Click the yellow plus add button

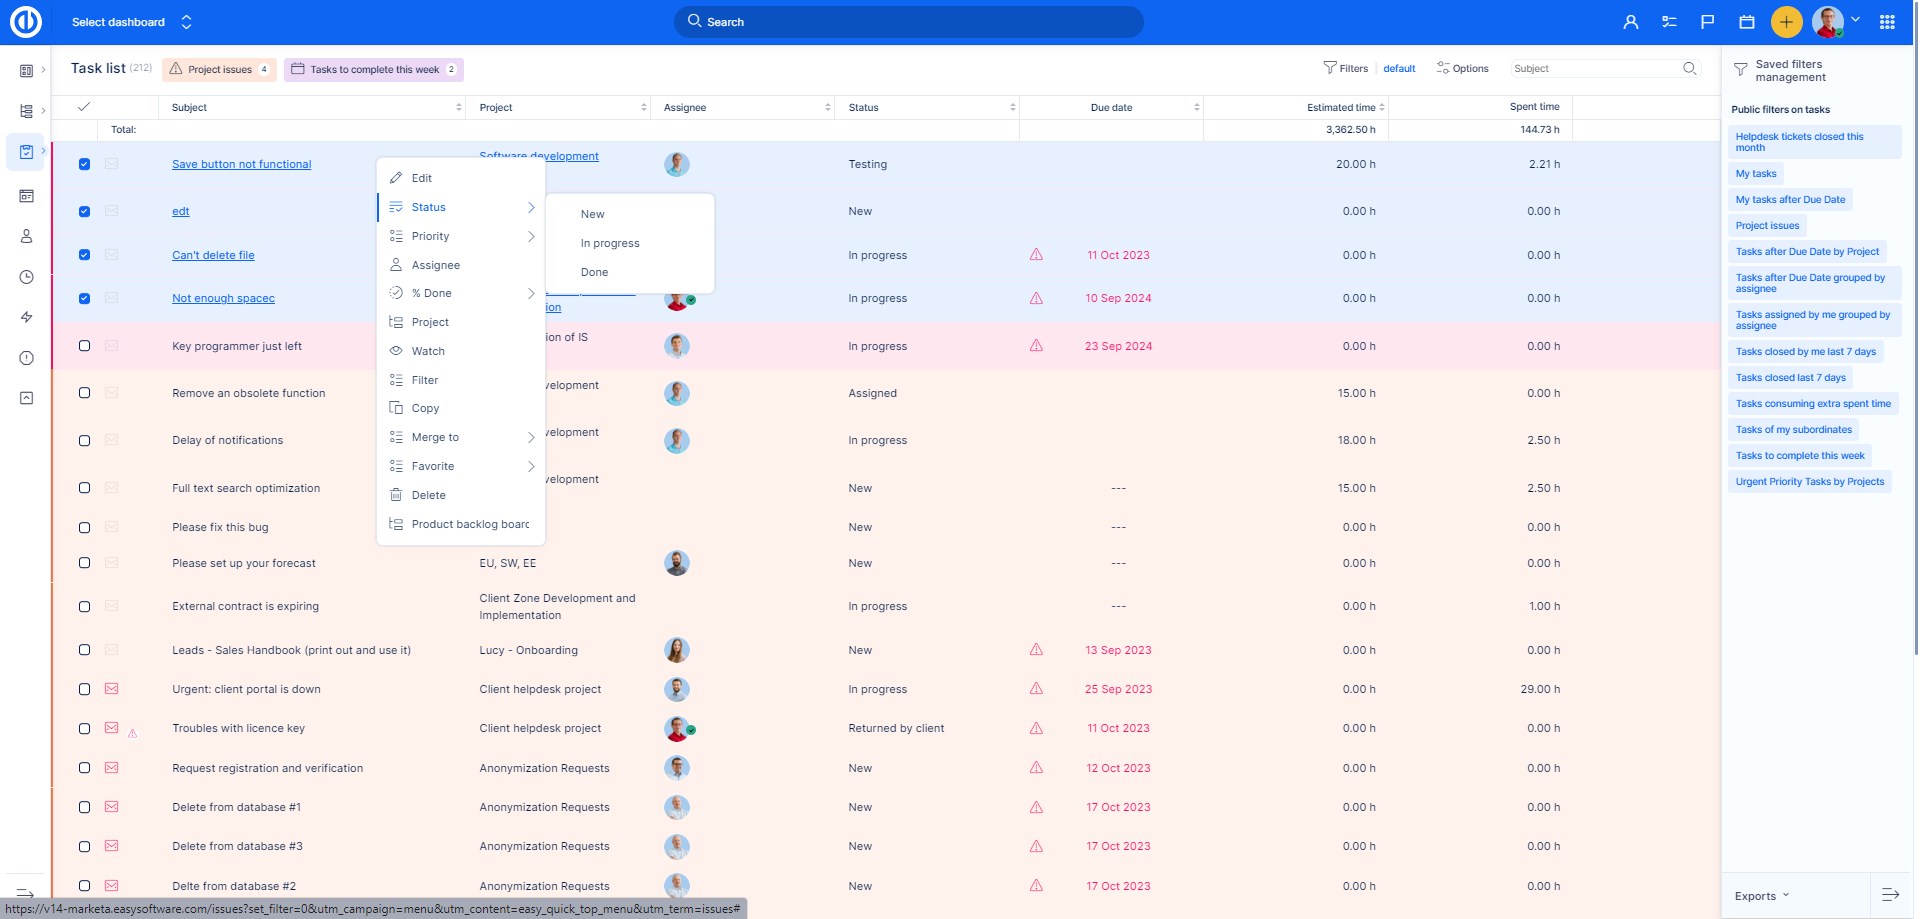(x=1786, y=22)
